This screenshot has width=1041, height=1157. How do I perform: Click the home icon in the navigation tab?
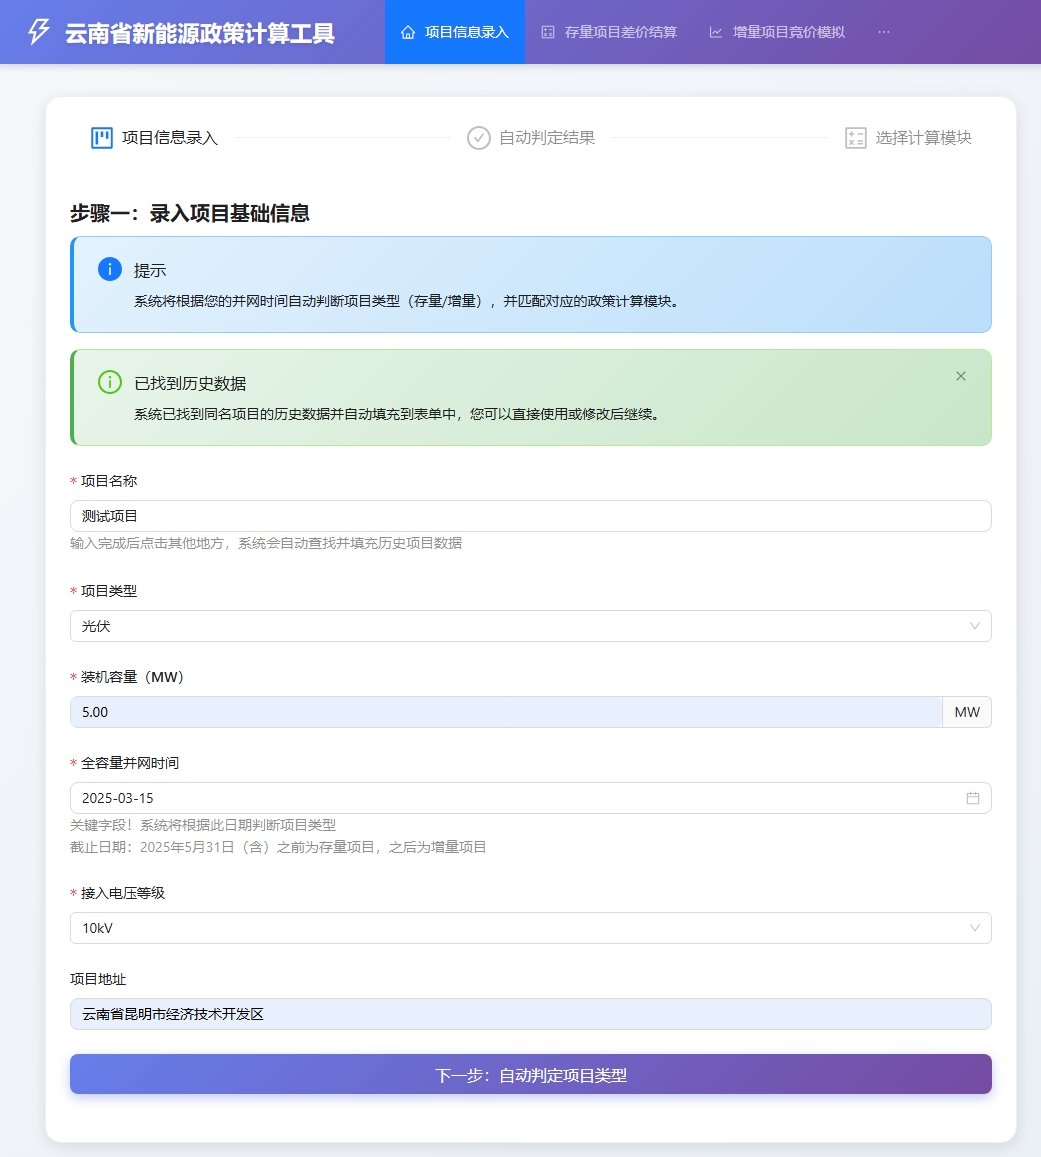tap(408, 32)
